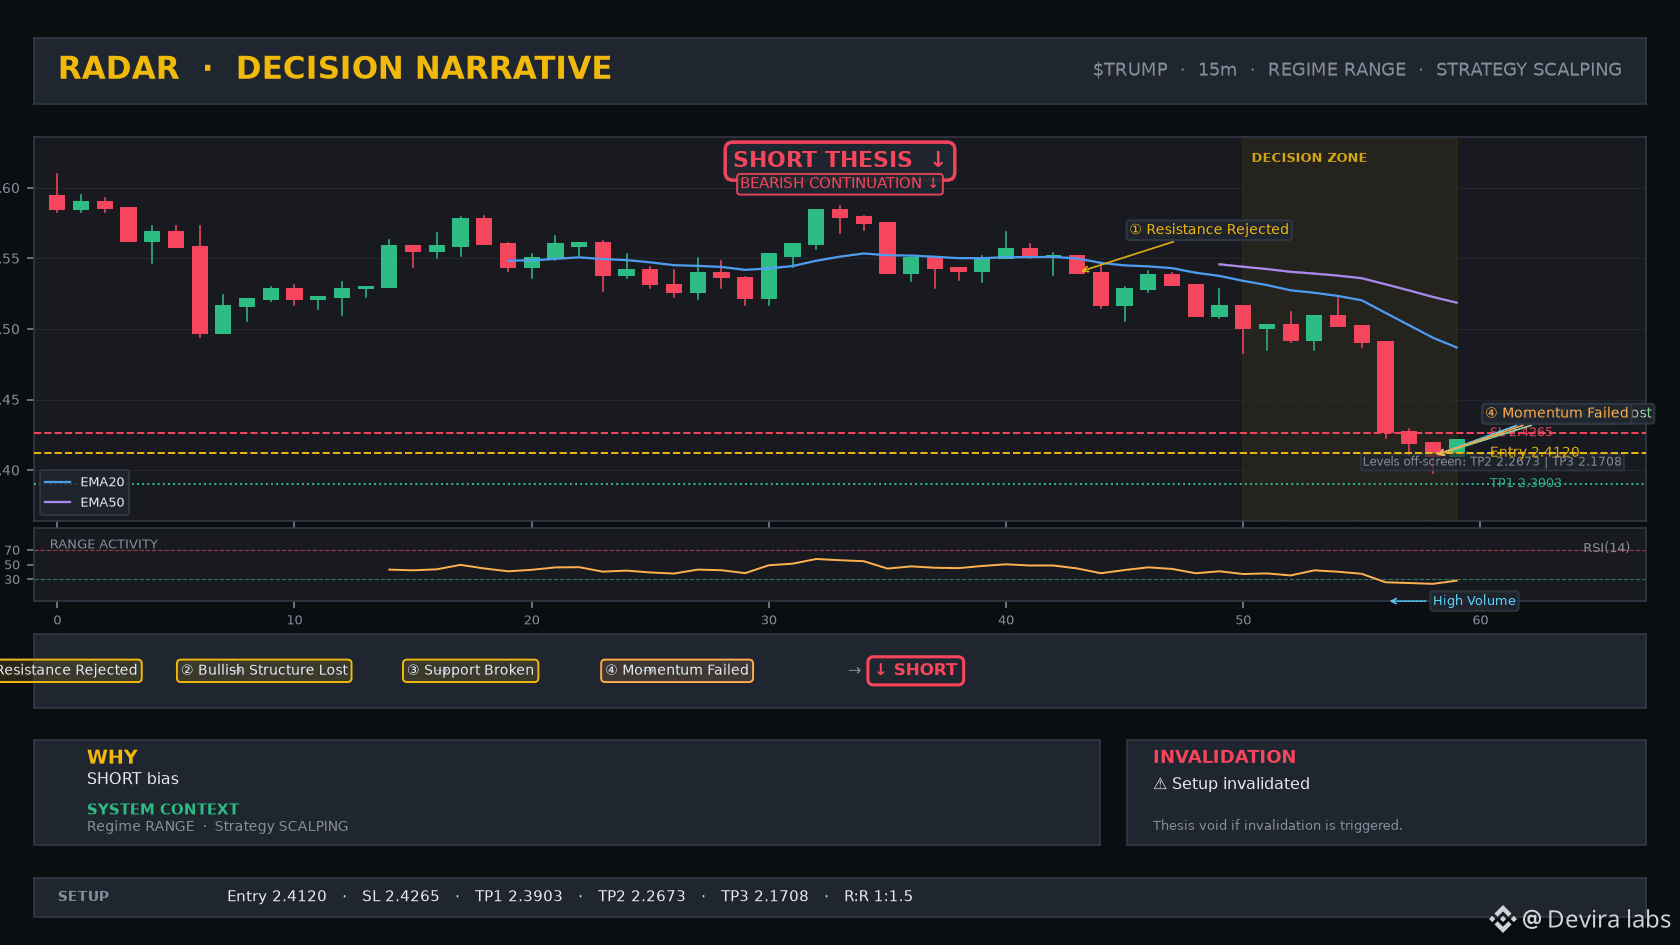Click the Devira labs logo icon
Viewport: 1680px width, 945px height.
point(1502,919)
